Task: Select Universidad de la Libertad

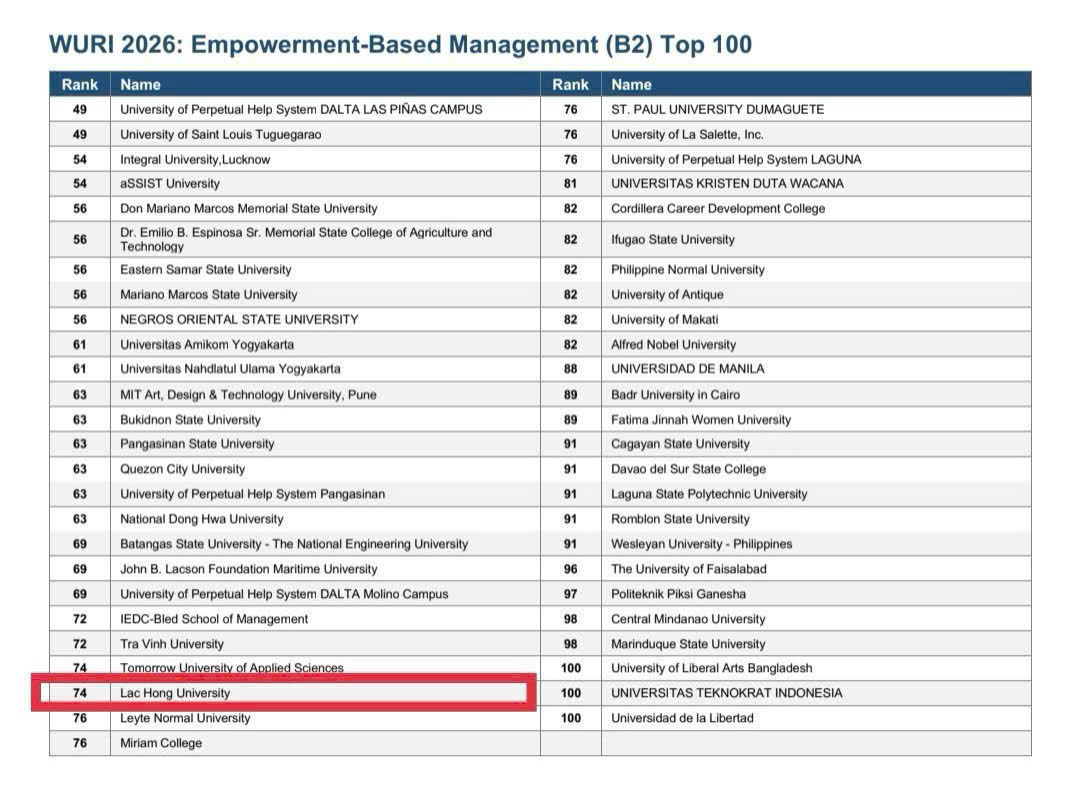Action: [683, 718]
